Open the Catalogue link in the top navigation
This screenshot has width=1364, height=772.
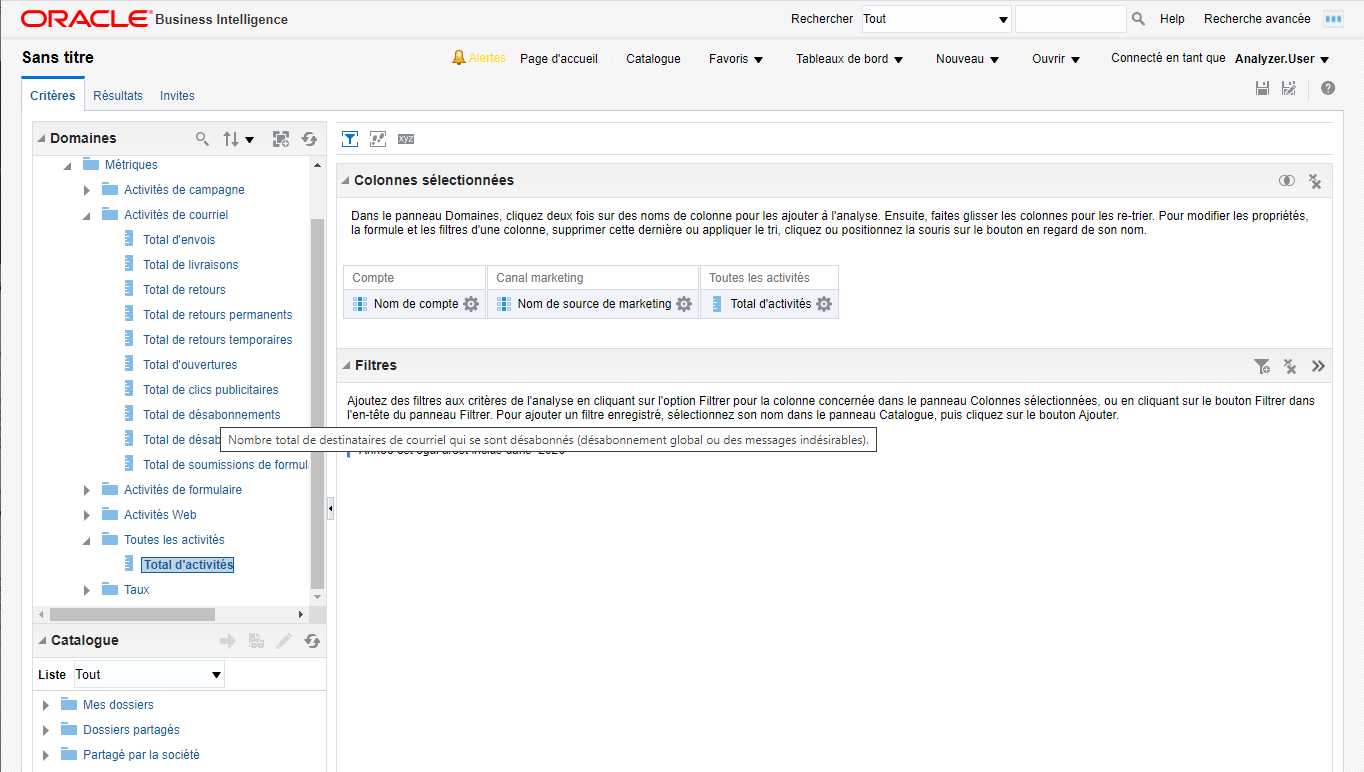pyautogui.click(x=653, y=59)
